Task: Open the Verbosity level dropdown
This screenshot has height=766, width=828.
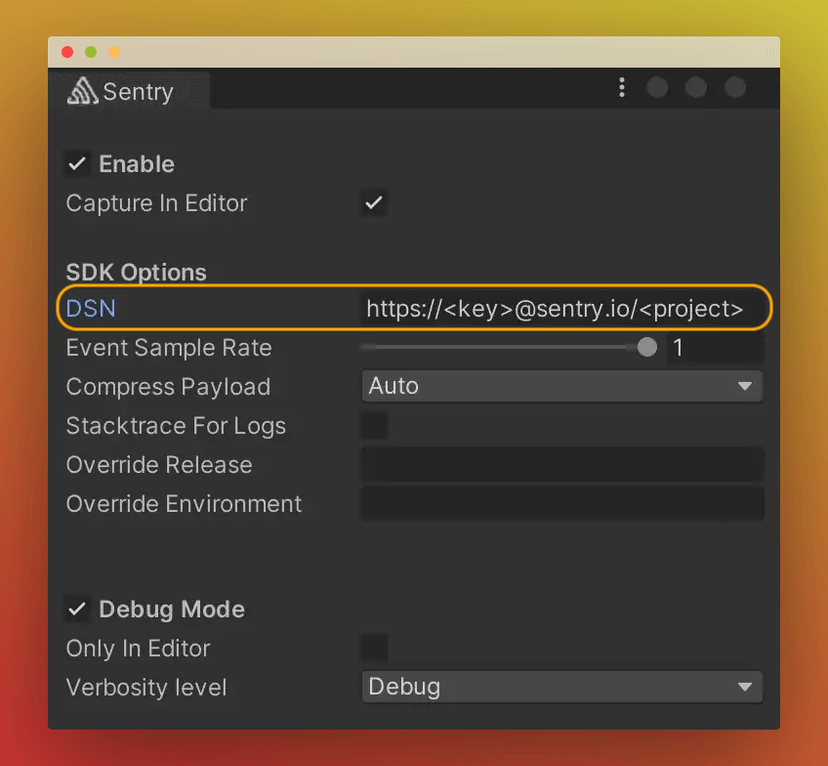Action: tap(562, 687)
